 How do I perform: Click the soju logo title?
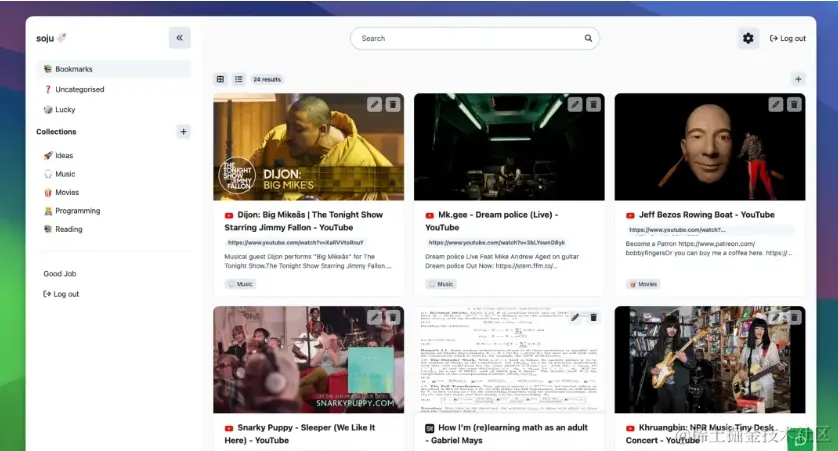coord(51,38)
